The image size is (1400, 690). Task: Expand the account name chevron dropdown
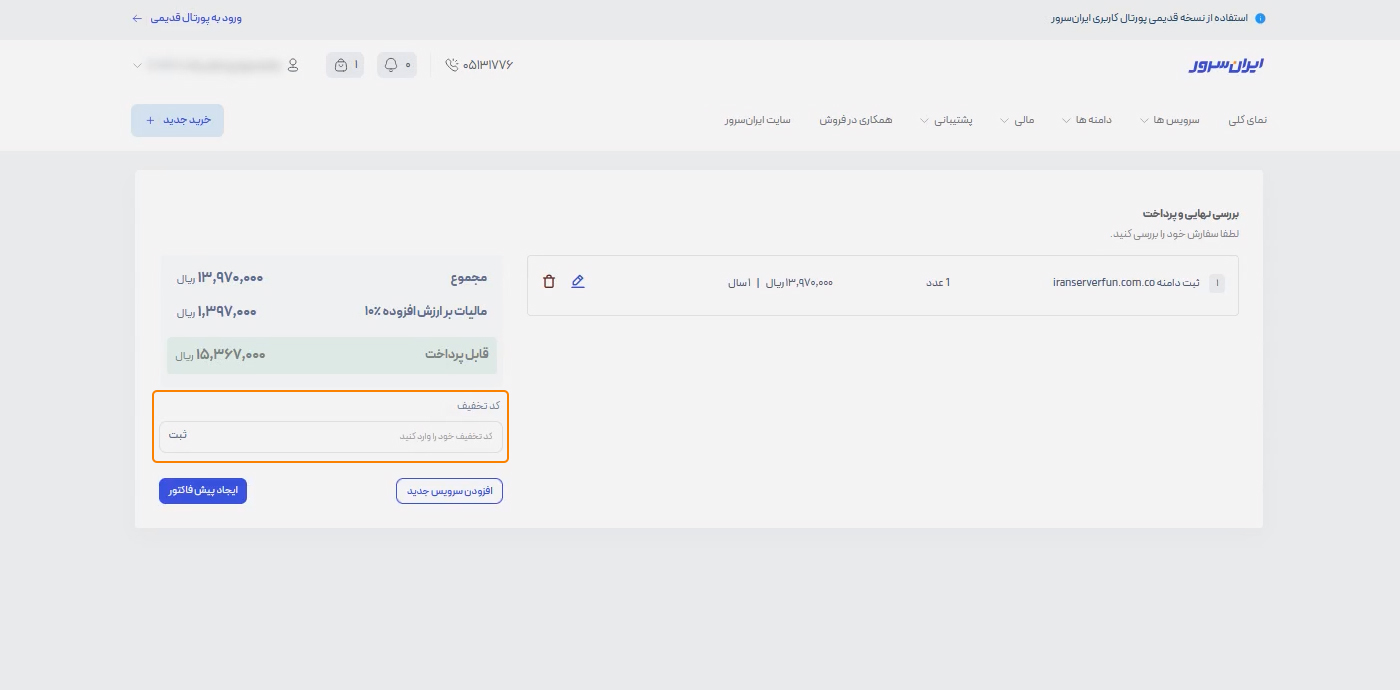[137, 65]
